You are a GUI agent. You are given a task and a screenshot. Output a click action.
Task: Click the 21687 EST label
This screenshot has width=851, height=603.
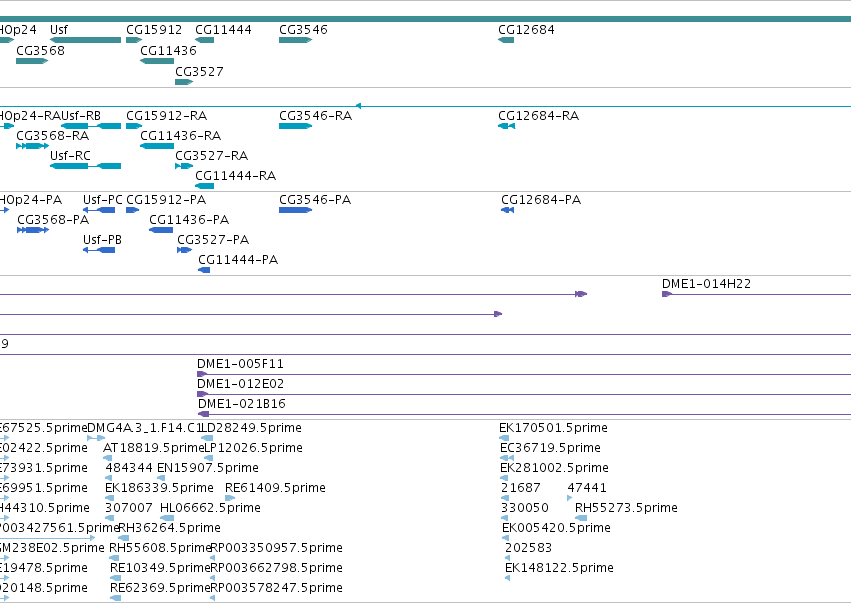[520, 488]
